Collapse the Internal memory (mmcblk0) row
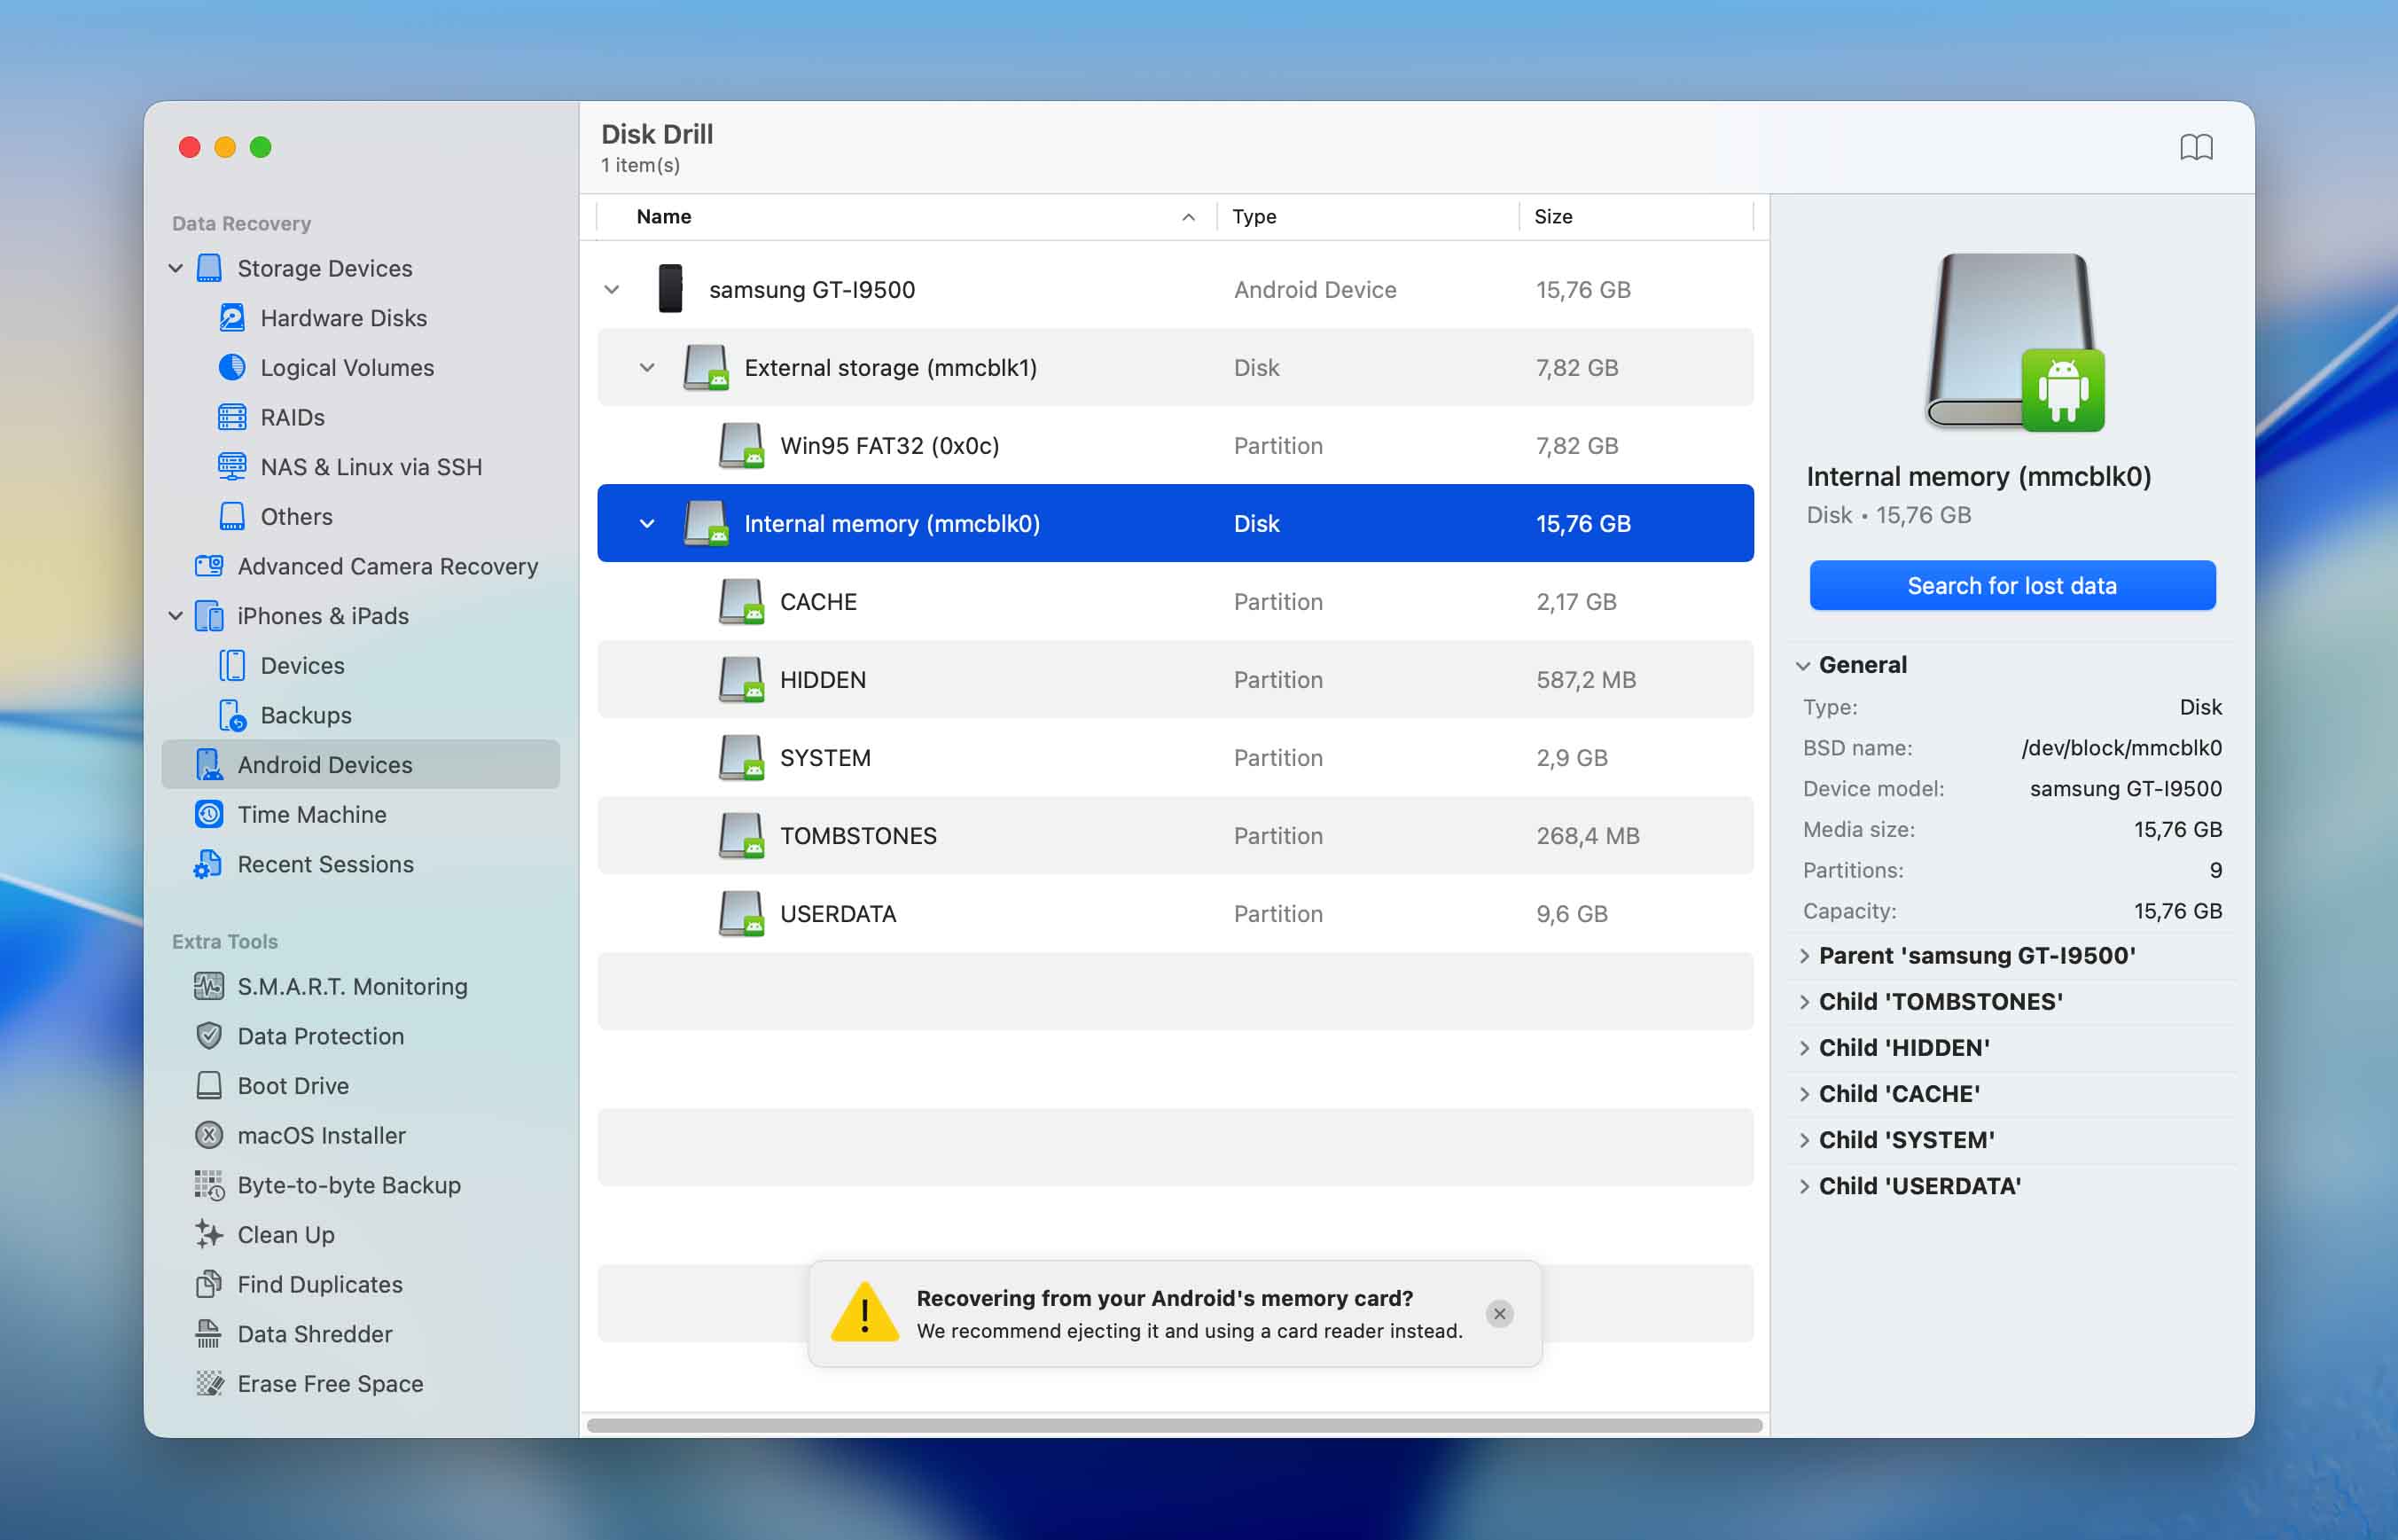The width and height of the screenshot is (2398, 1540). 647,523
